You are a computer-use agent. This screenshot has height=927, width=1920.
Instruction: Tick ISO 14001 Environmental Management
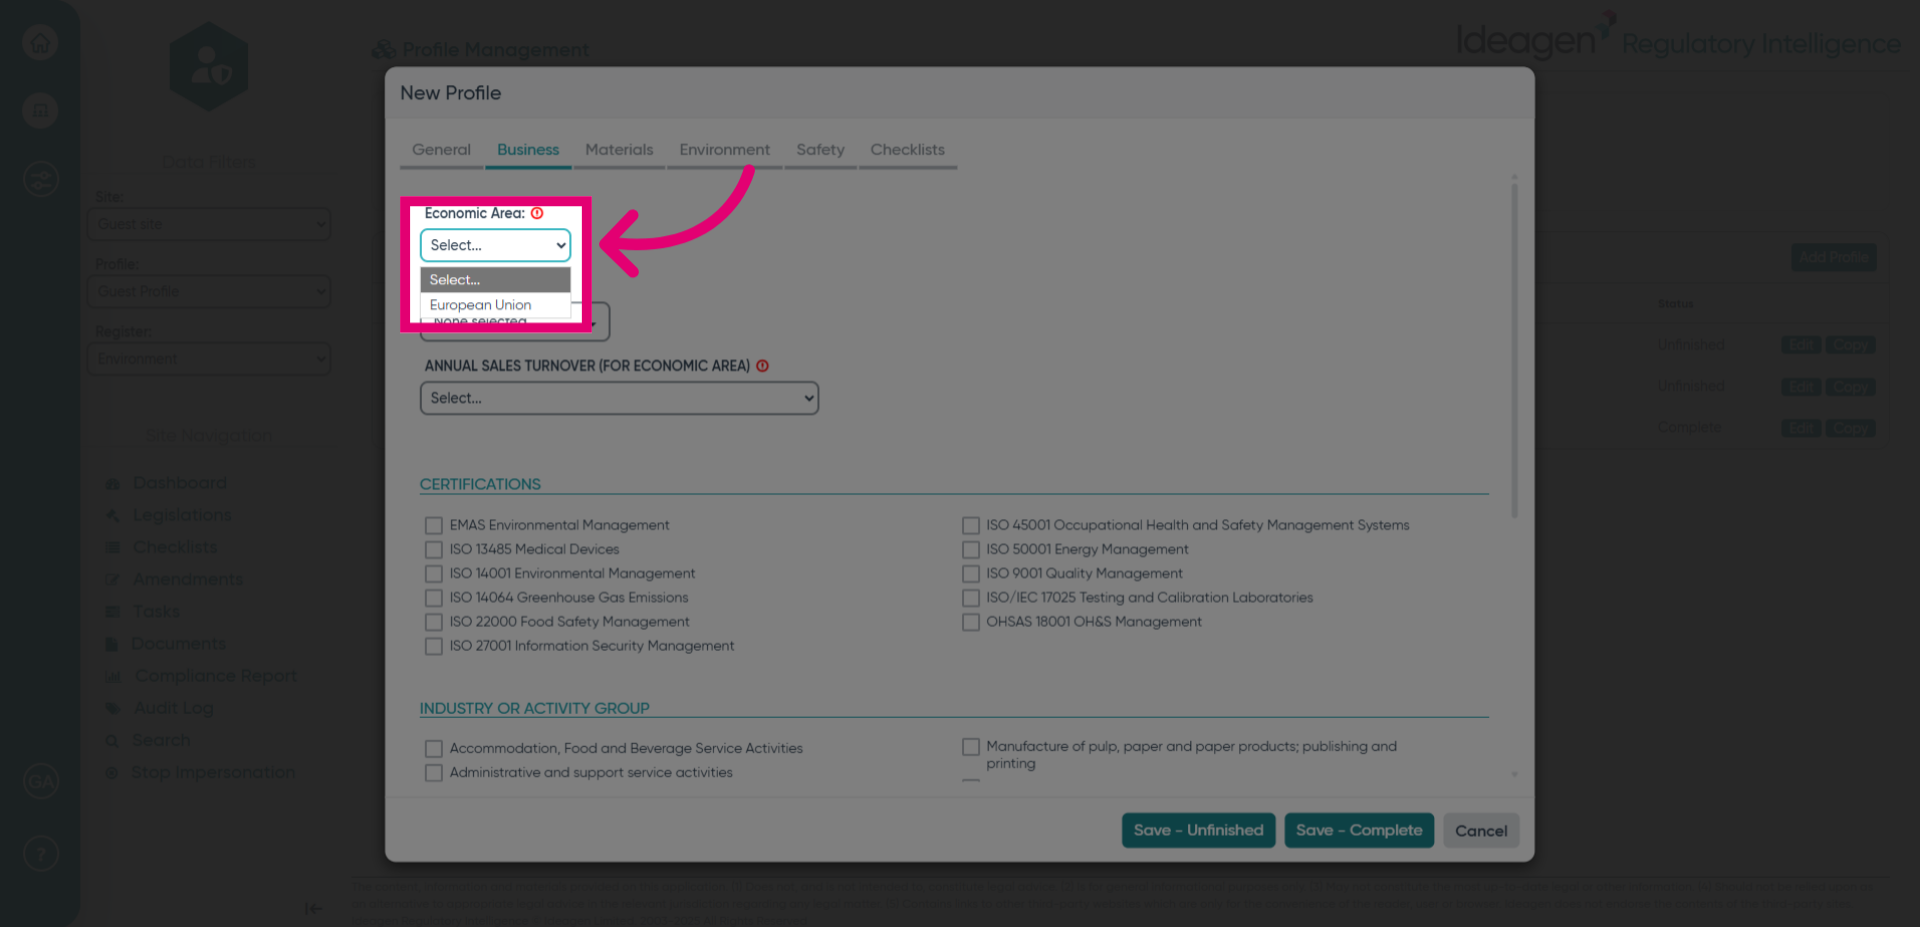coord(433,573)
